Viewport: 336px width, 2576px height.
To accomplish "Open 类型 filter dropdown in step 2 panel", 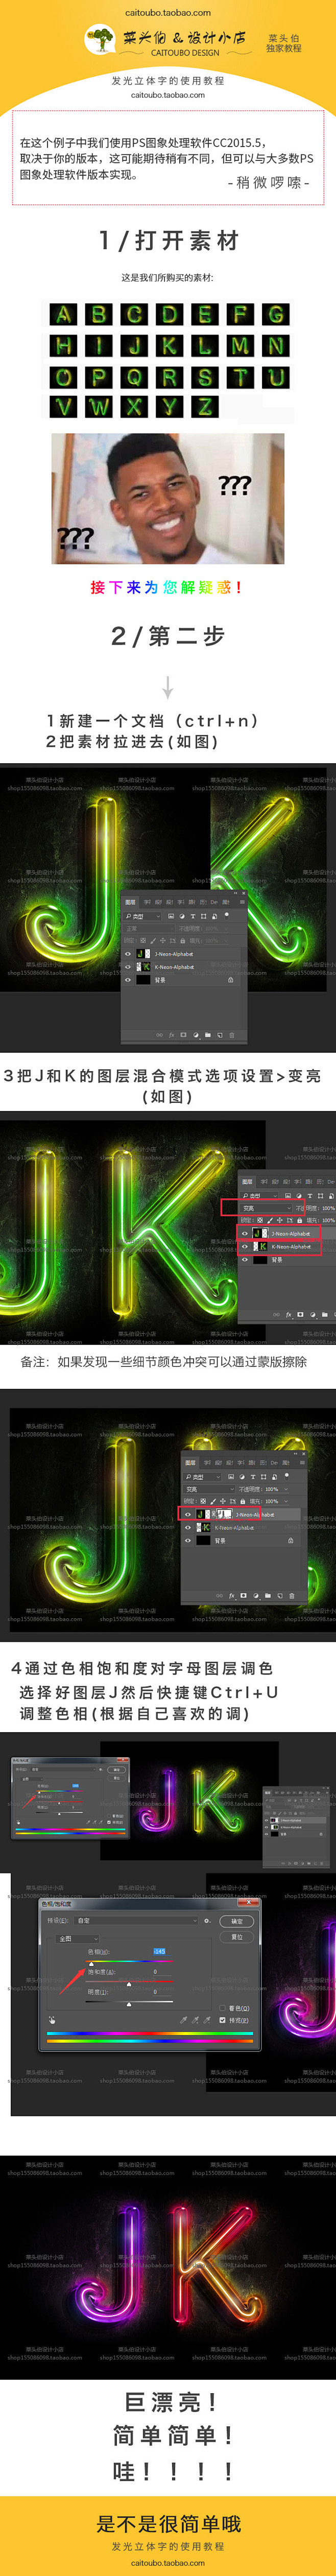I will [142, 916].
